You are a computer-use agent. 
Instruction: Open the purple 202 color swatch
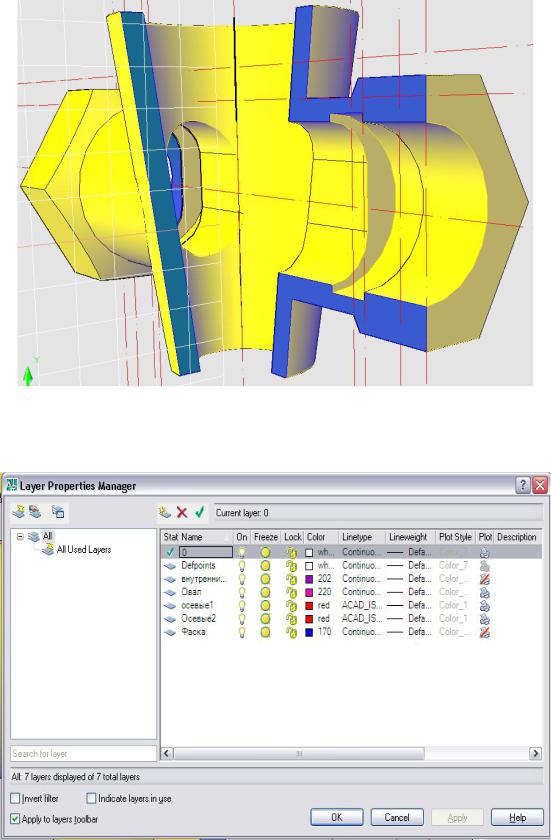(309, 579)
